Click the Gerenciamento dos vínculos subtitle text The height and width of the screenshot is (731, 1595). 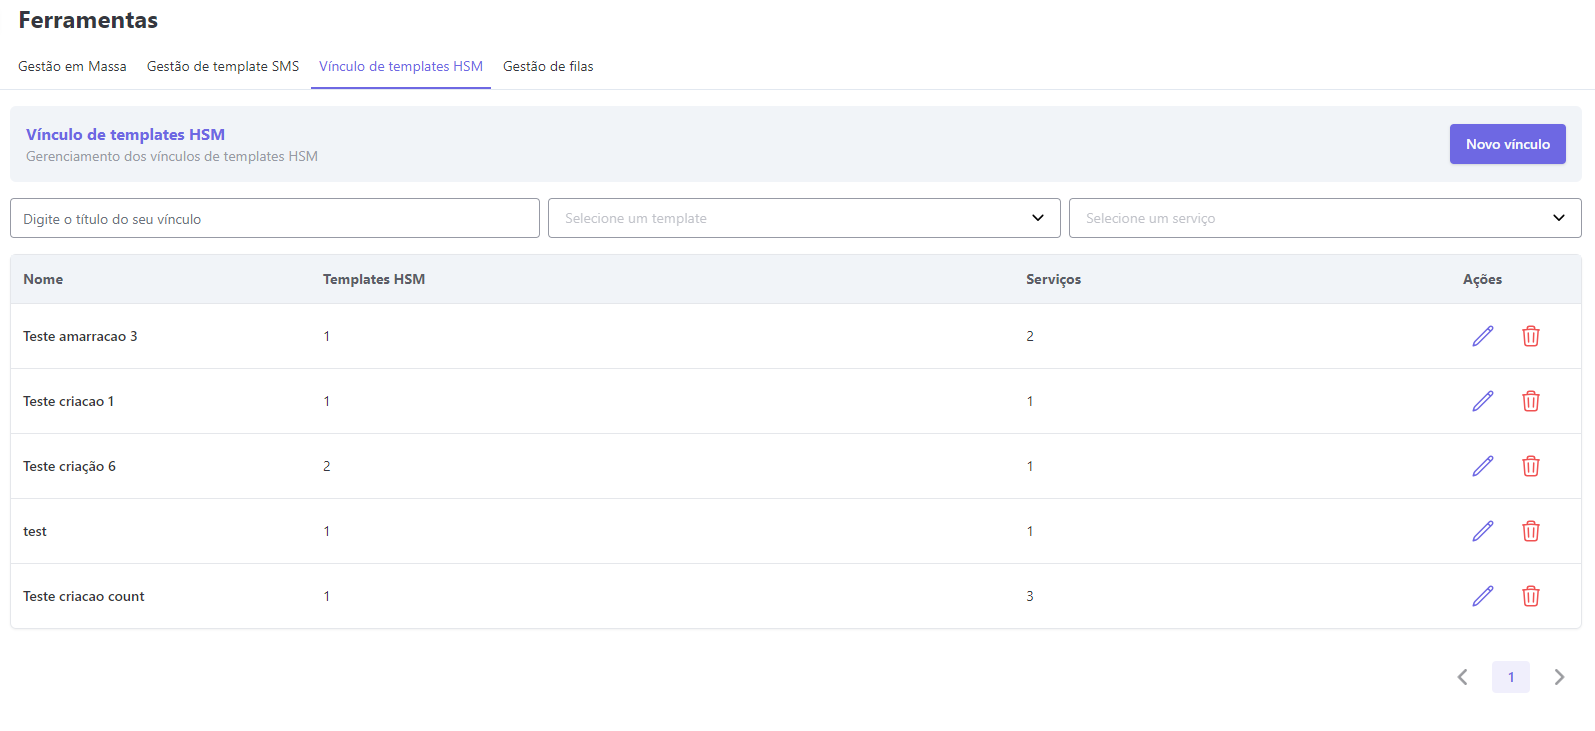[172, 156]
